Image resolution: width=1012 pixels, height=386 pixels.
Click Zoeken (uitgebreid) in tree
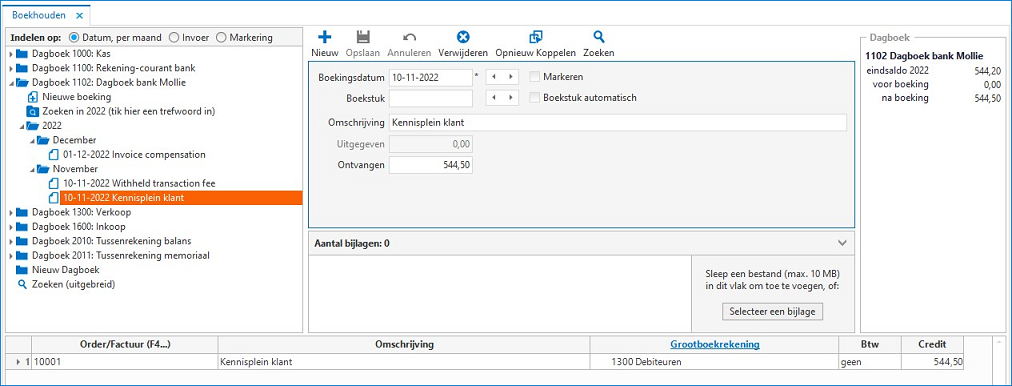74,284
